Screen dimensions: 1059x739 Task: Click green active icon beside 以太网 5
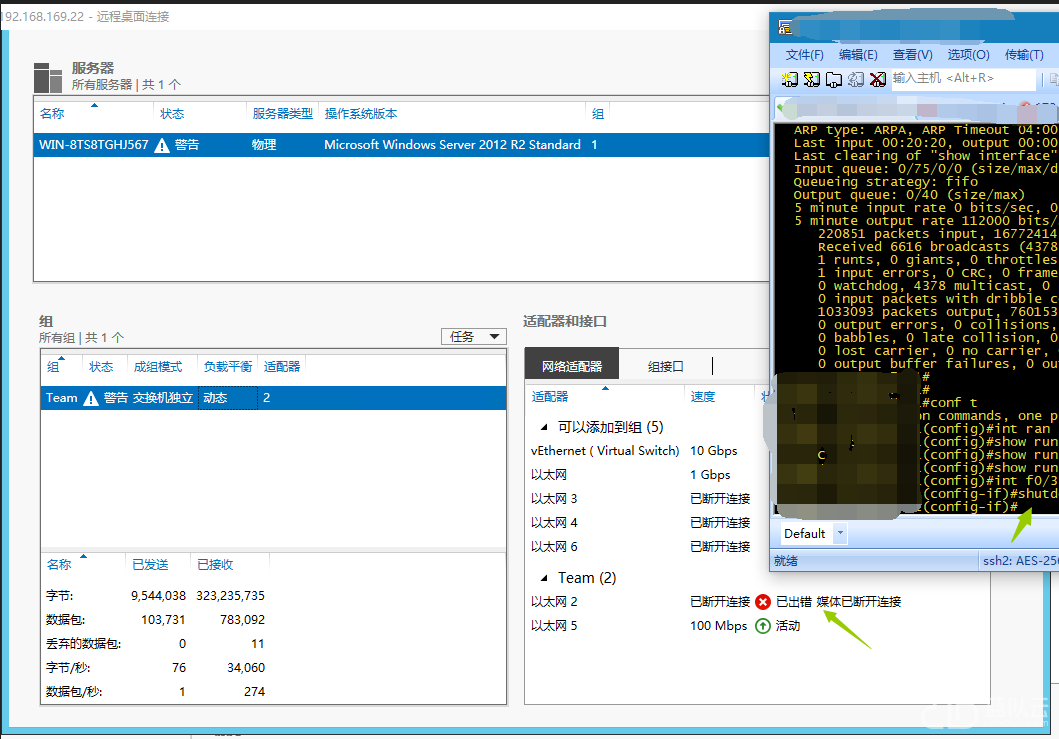pyautogui.click(x=763, y=626)
